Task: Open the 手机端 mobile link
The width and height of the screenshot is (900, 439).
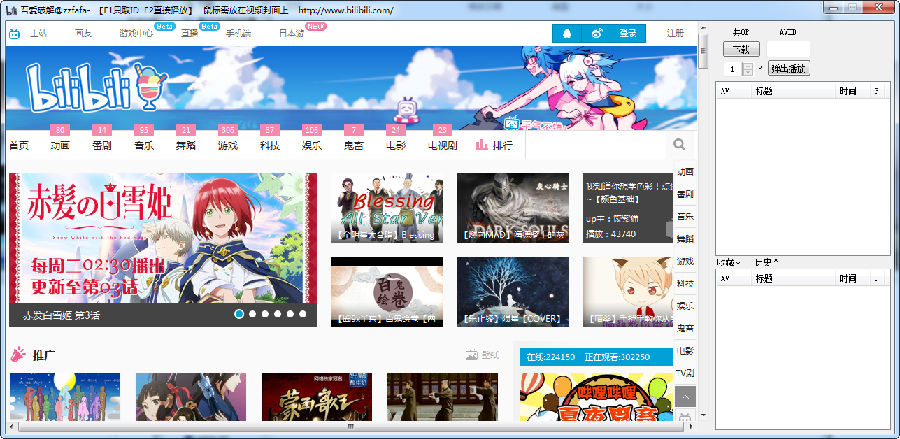Action: click(238, 33)
